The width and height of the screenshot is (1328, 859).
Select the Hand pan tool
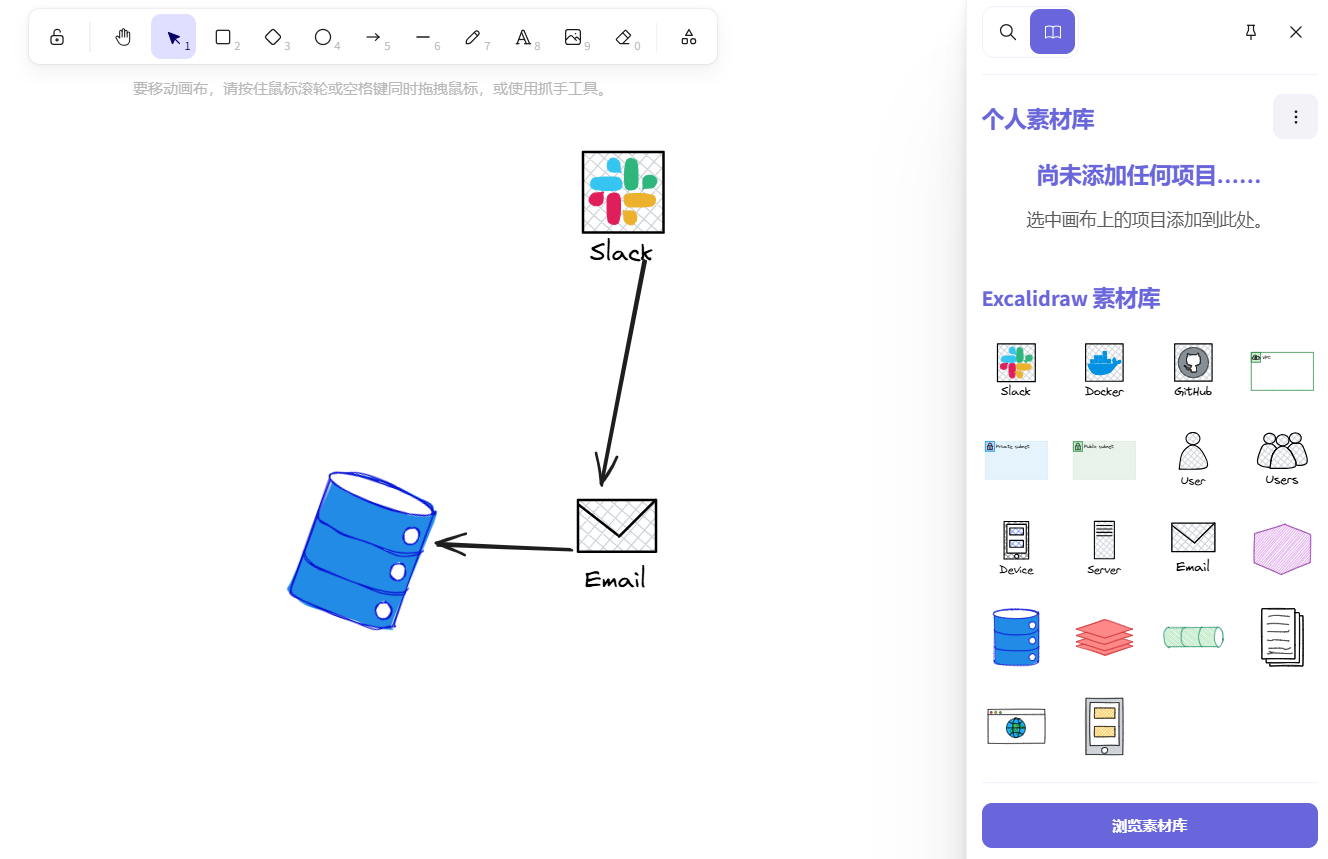123,37
